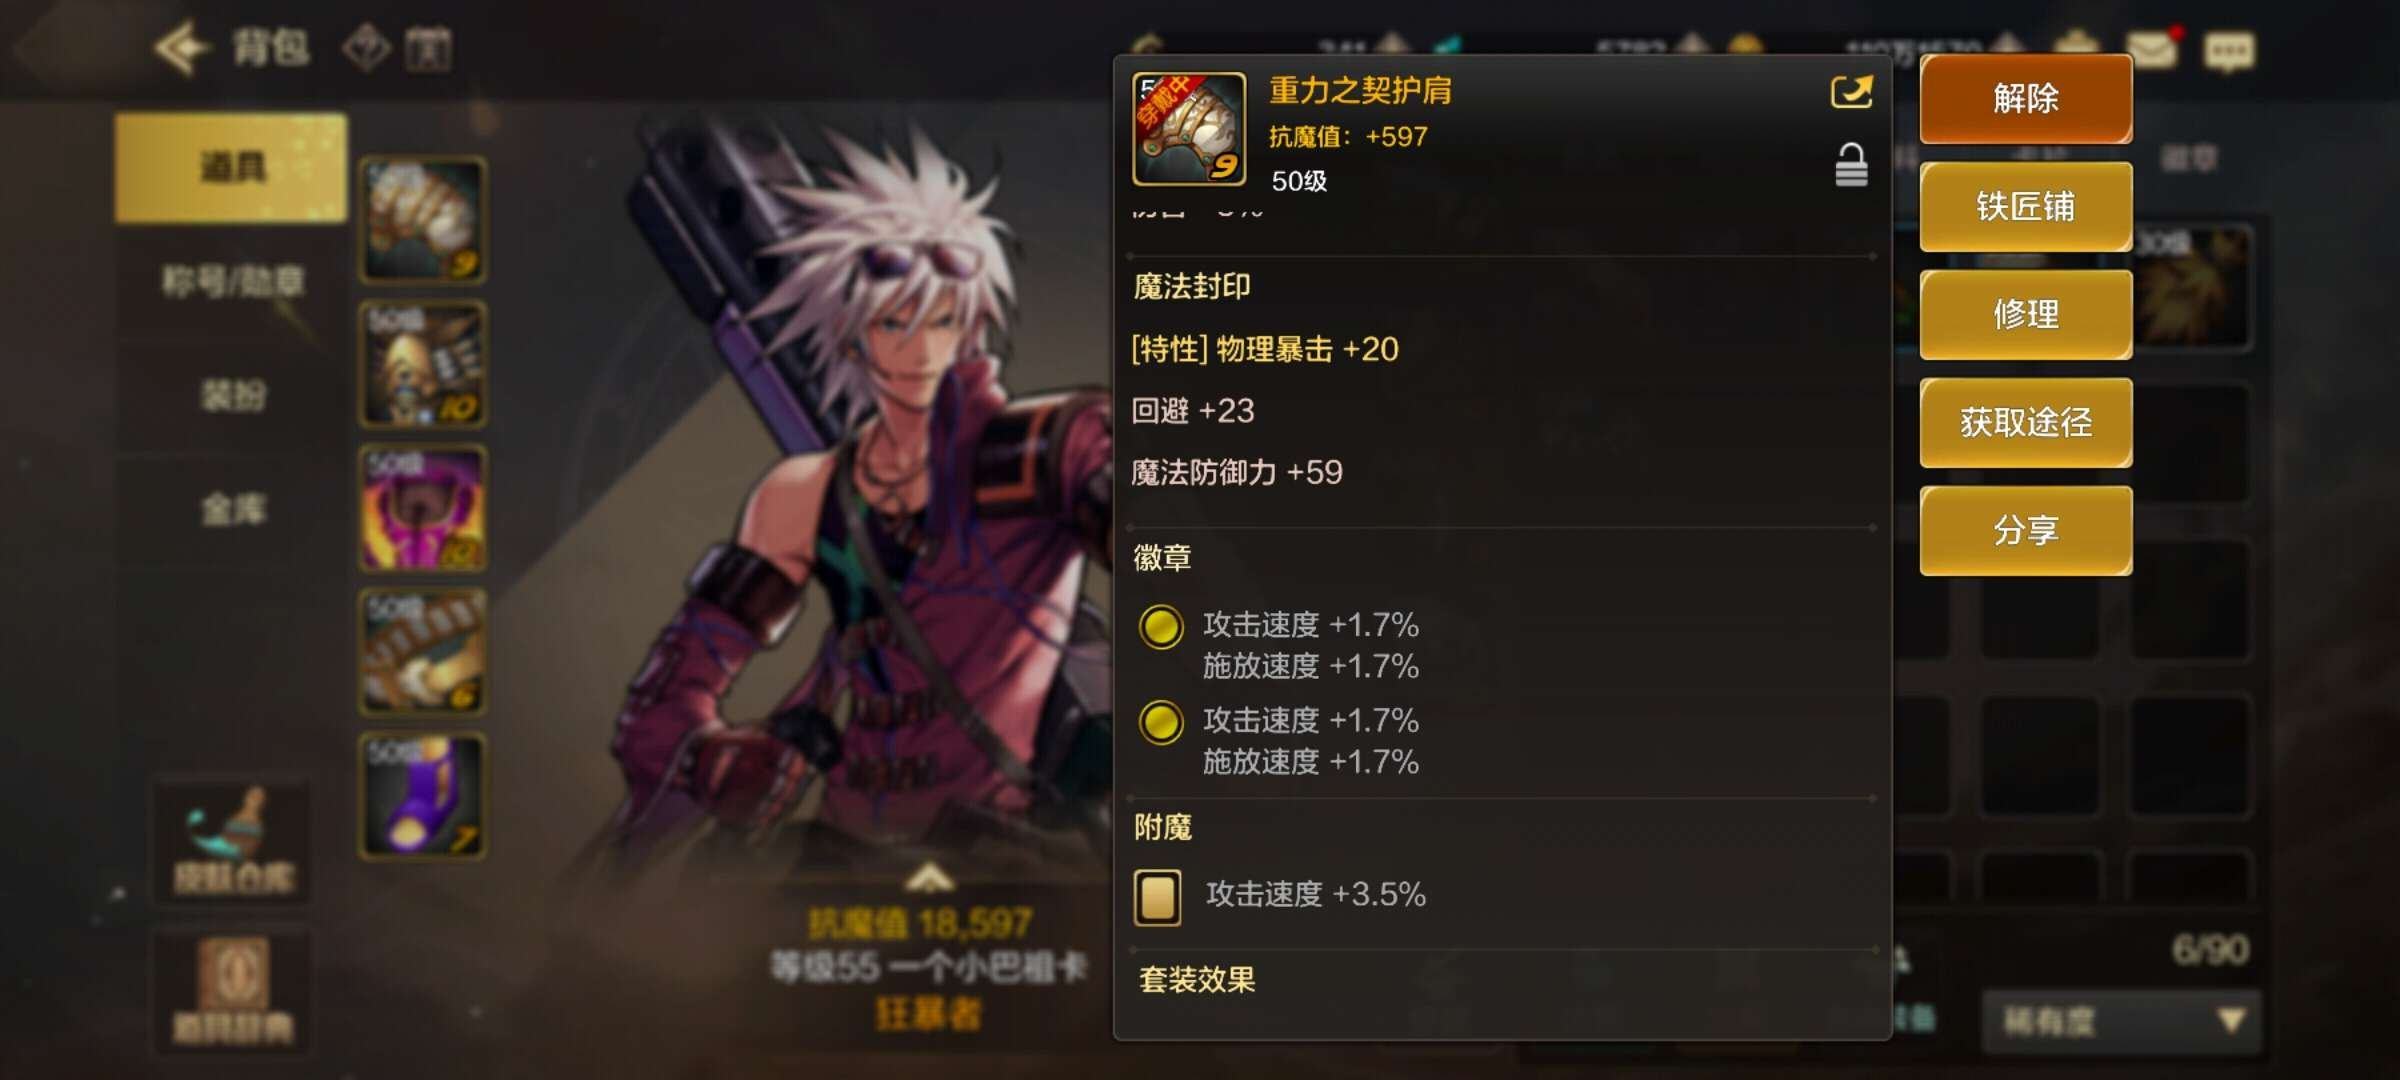Select the belt equipment slot

(x=423, y=652)
